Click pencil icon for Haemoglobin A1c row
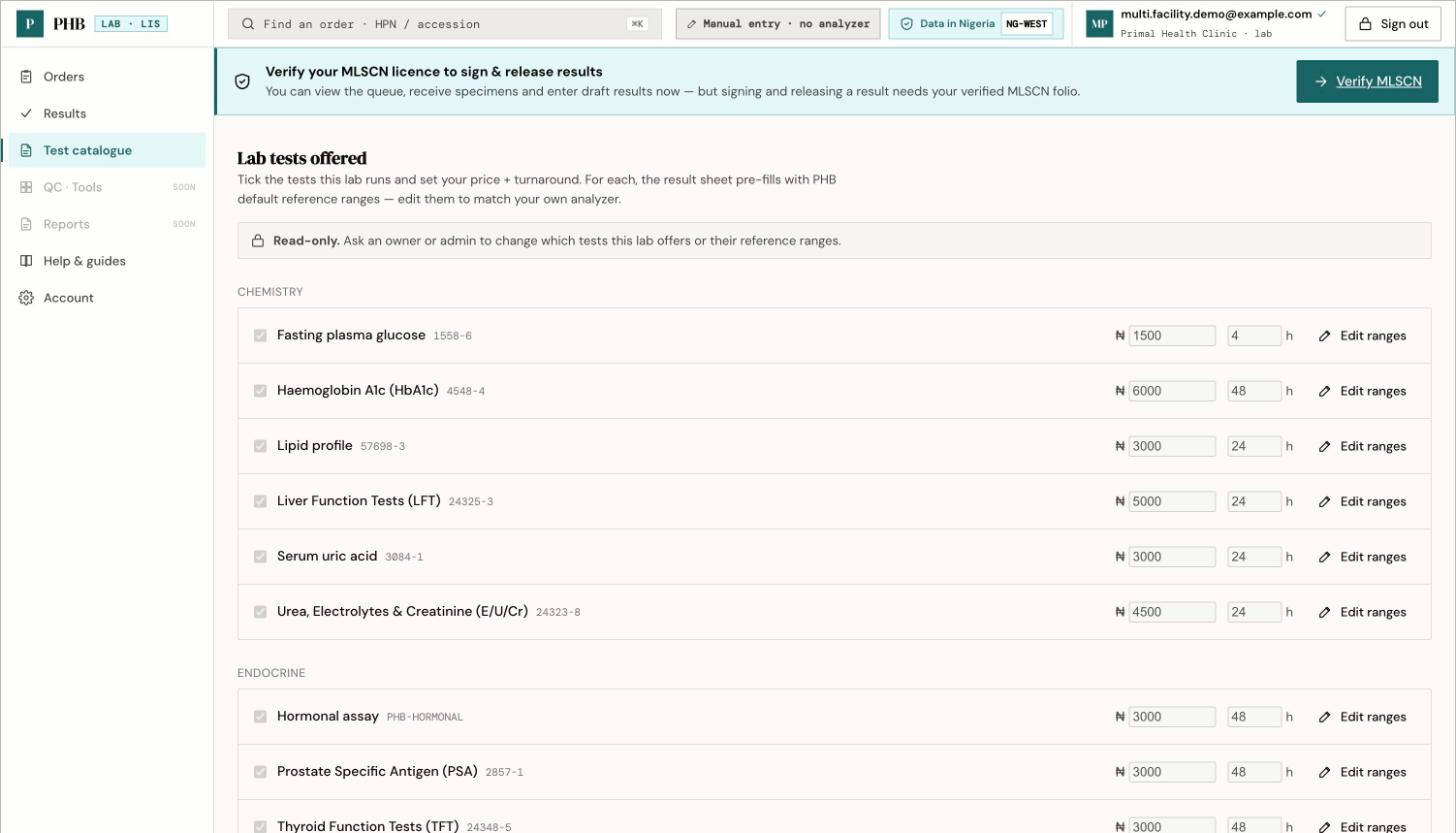 [1324, 391]
